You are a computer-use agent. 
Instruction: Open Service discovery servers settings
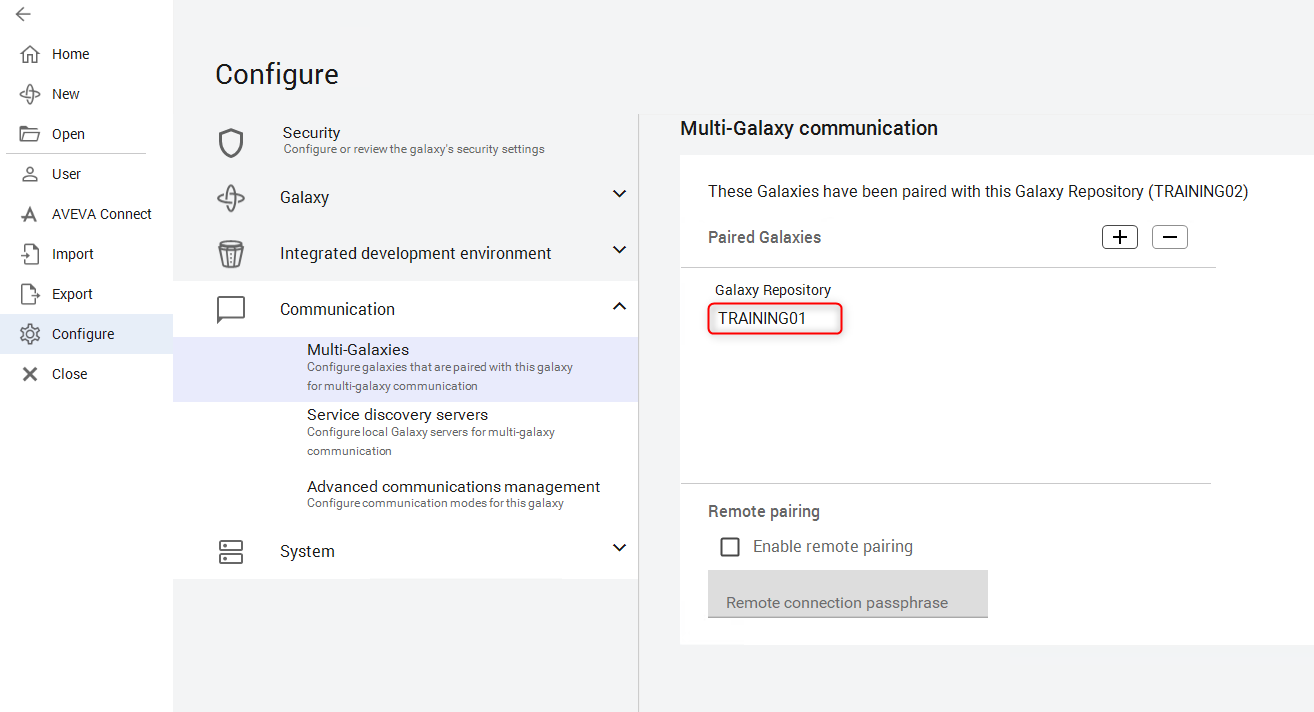click(x=397, y=415)
